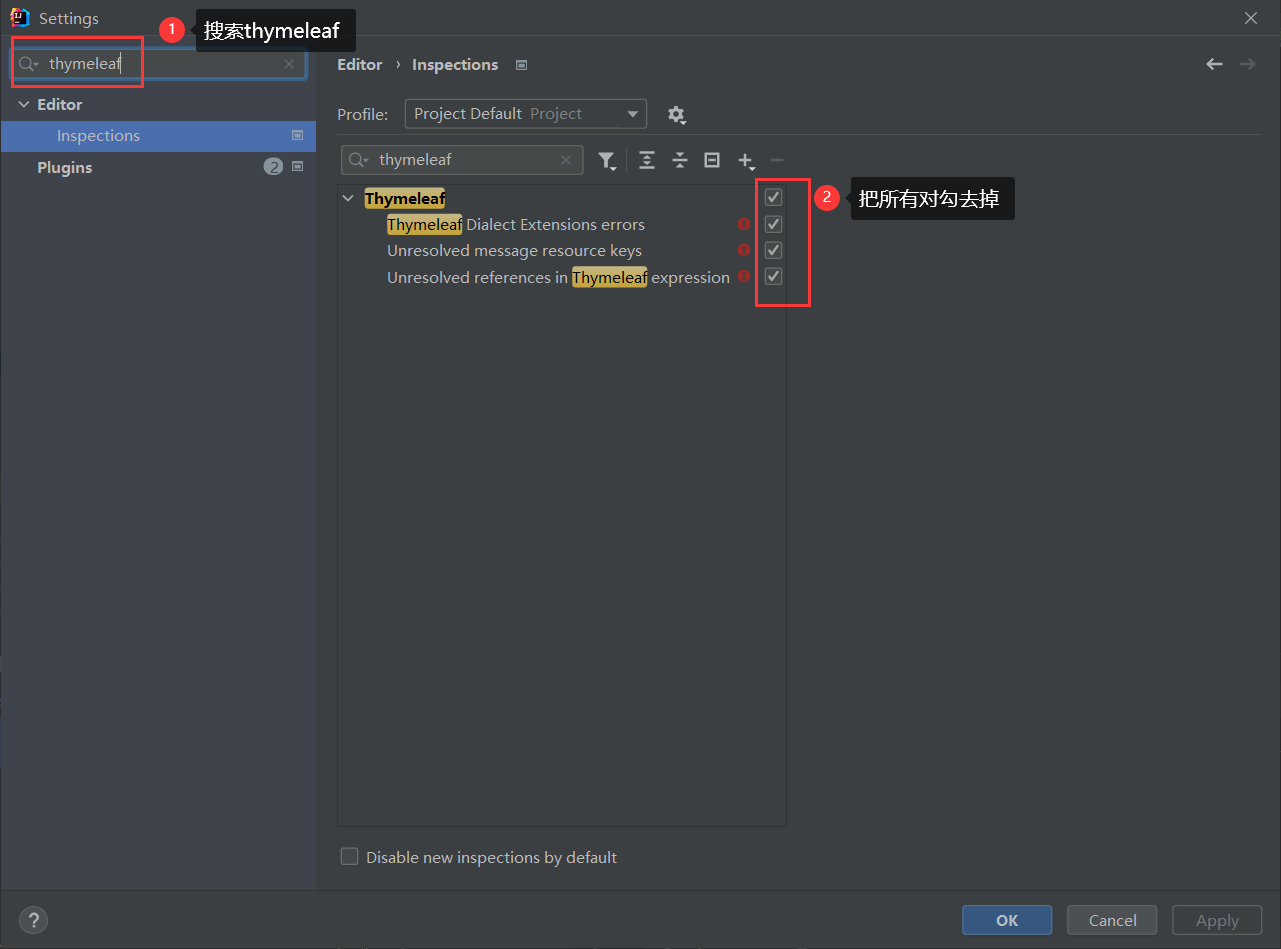Select the Thymeleaf group row

click(x=562, y=198)
